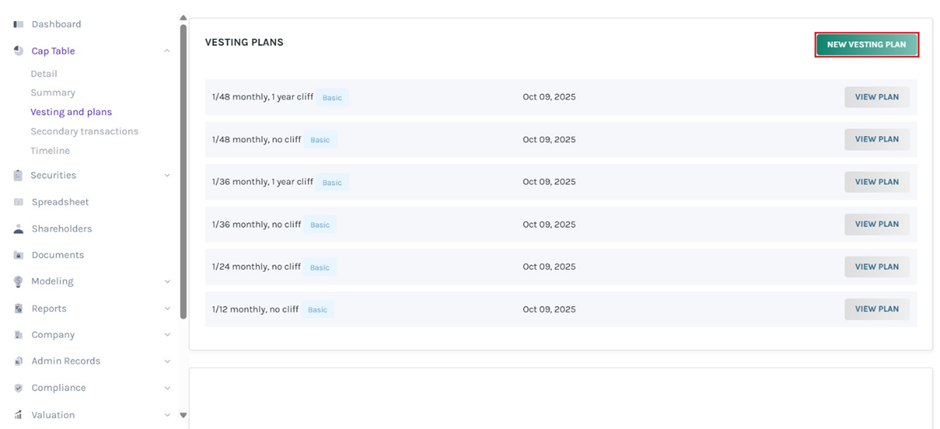Expand the Reports submenu chevron
The width and height of the screenshot is (940, 429).
pos(167,309)
